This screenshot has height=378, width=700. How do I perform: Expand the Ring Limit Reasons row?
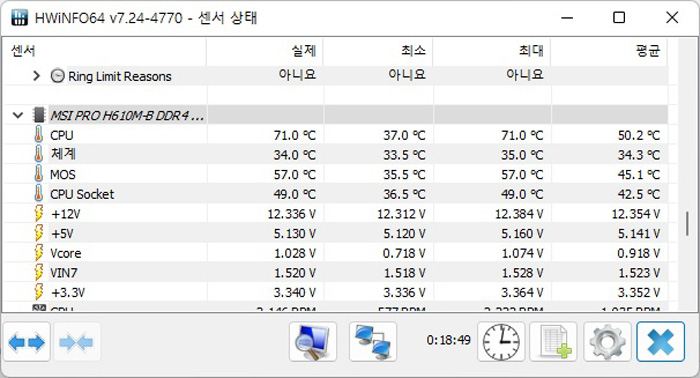37,76
